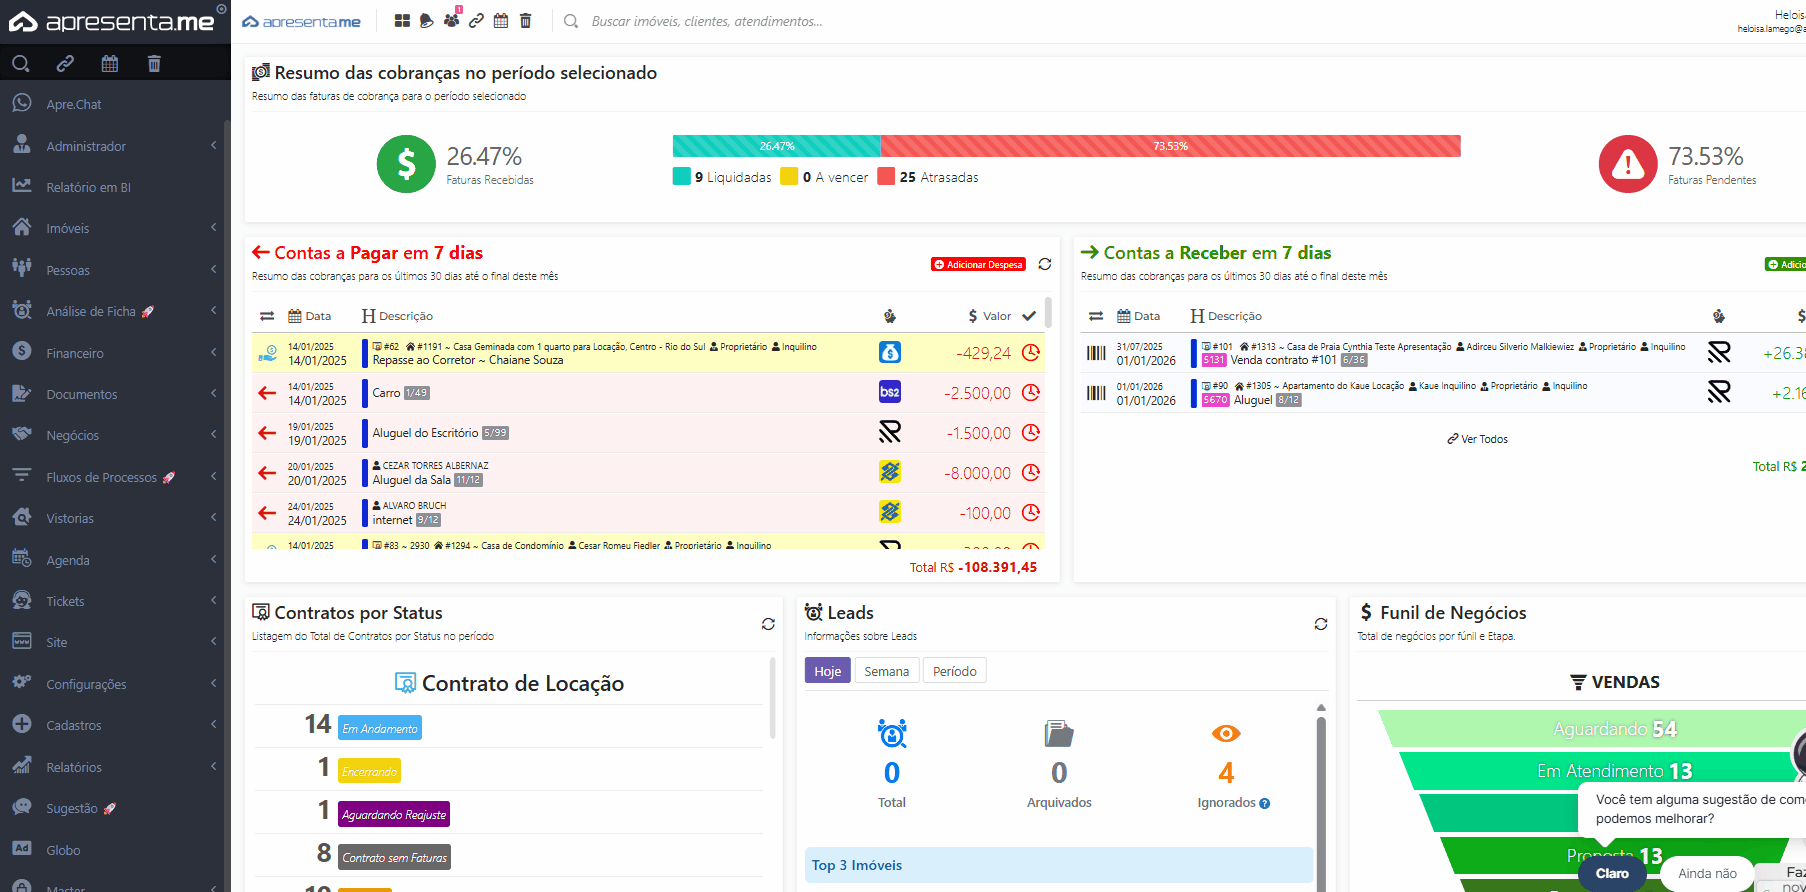Screen dimensions: 1806x892
Task: Toggle the clock status on -100,00 row
Action: coord(1031,512)
